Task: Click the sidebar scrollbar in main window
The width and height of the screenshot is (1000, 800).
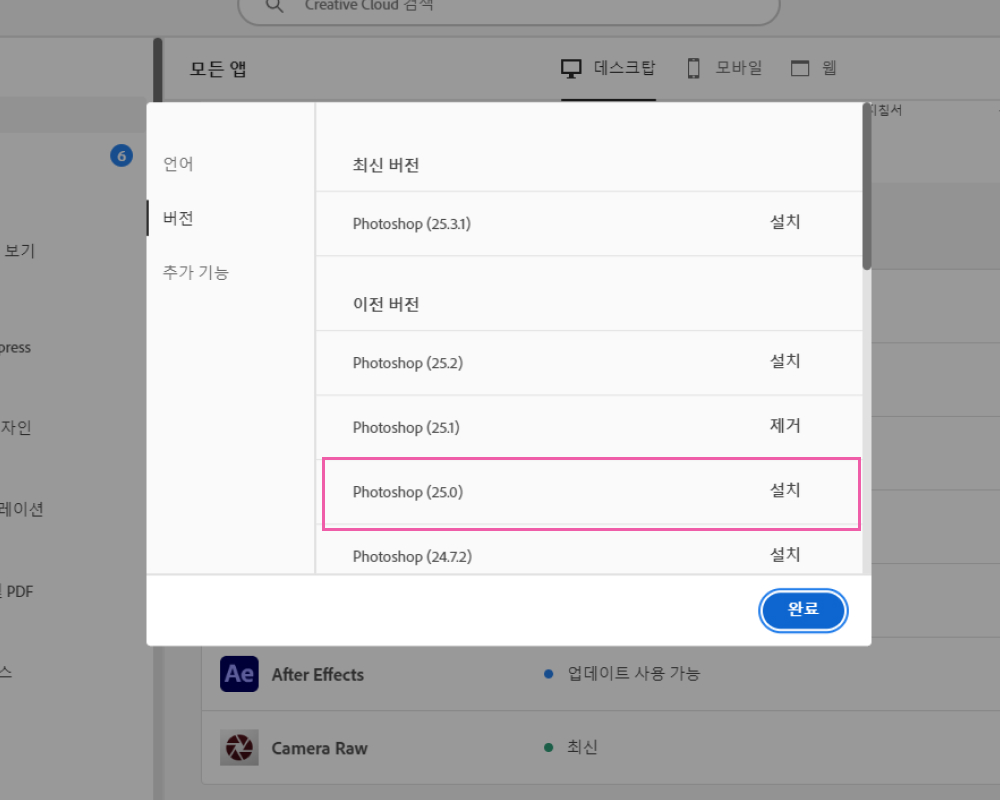Action: coord(158,70)
